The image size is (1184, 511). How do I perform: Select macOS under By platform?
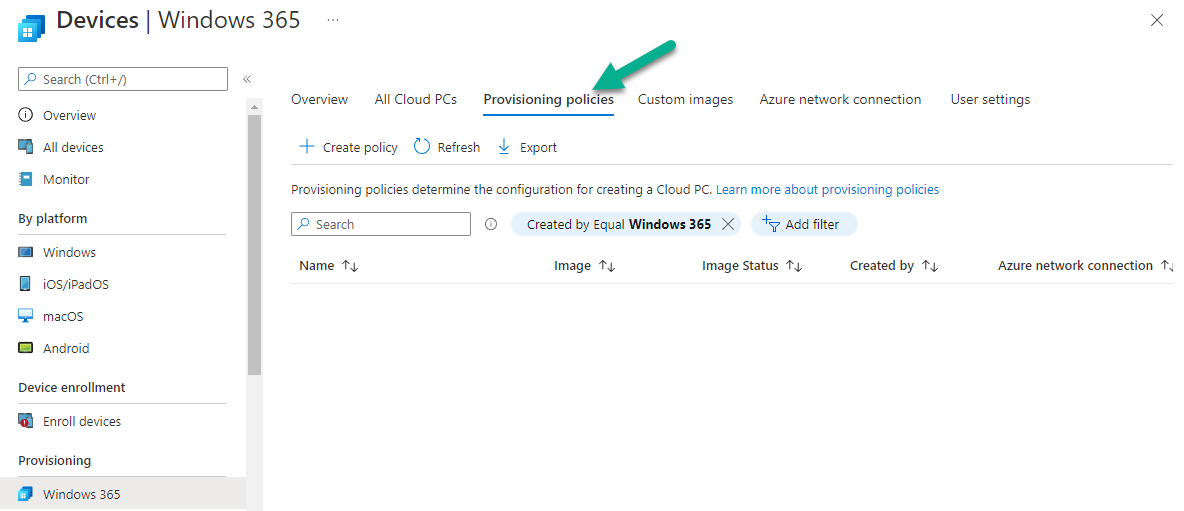pyautogui.click(x=63, y=316)
